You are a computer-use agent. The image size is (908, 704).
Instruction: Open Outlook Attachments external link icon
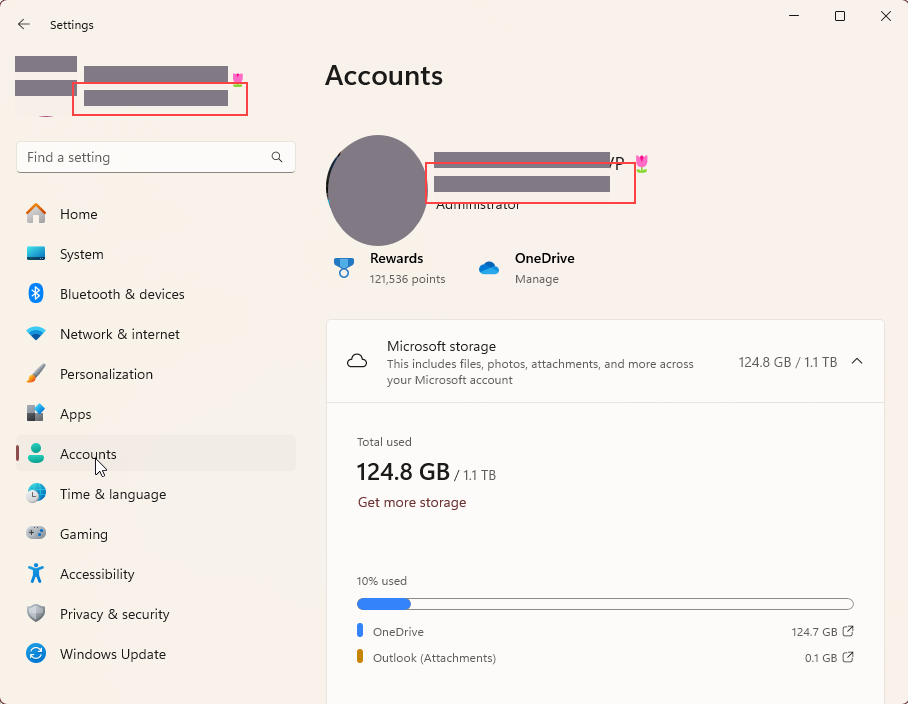click(848, 657)
